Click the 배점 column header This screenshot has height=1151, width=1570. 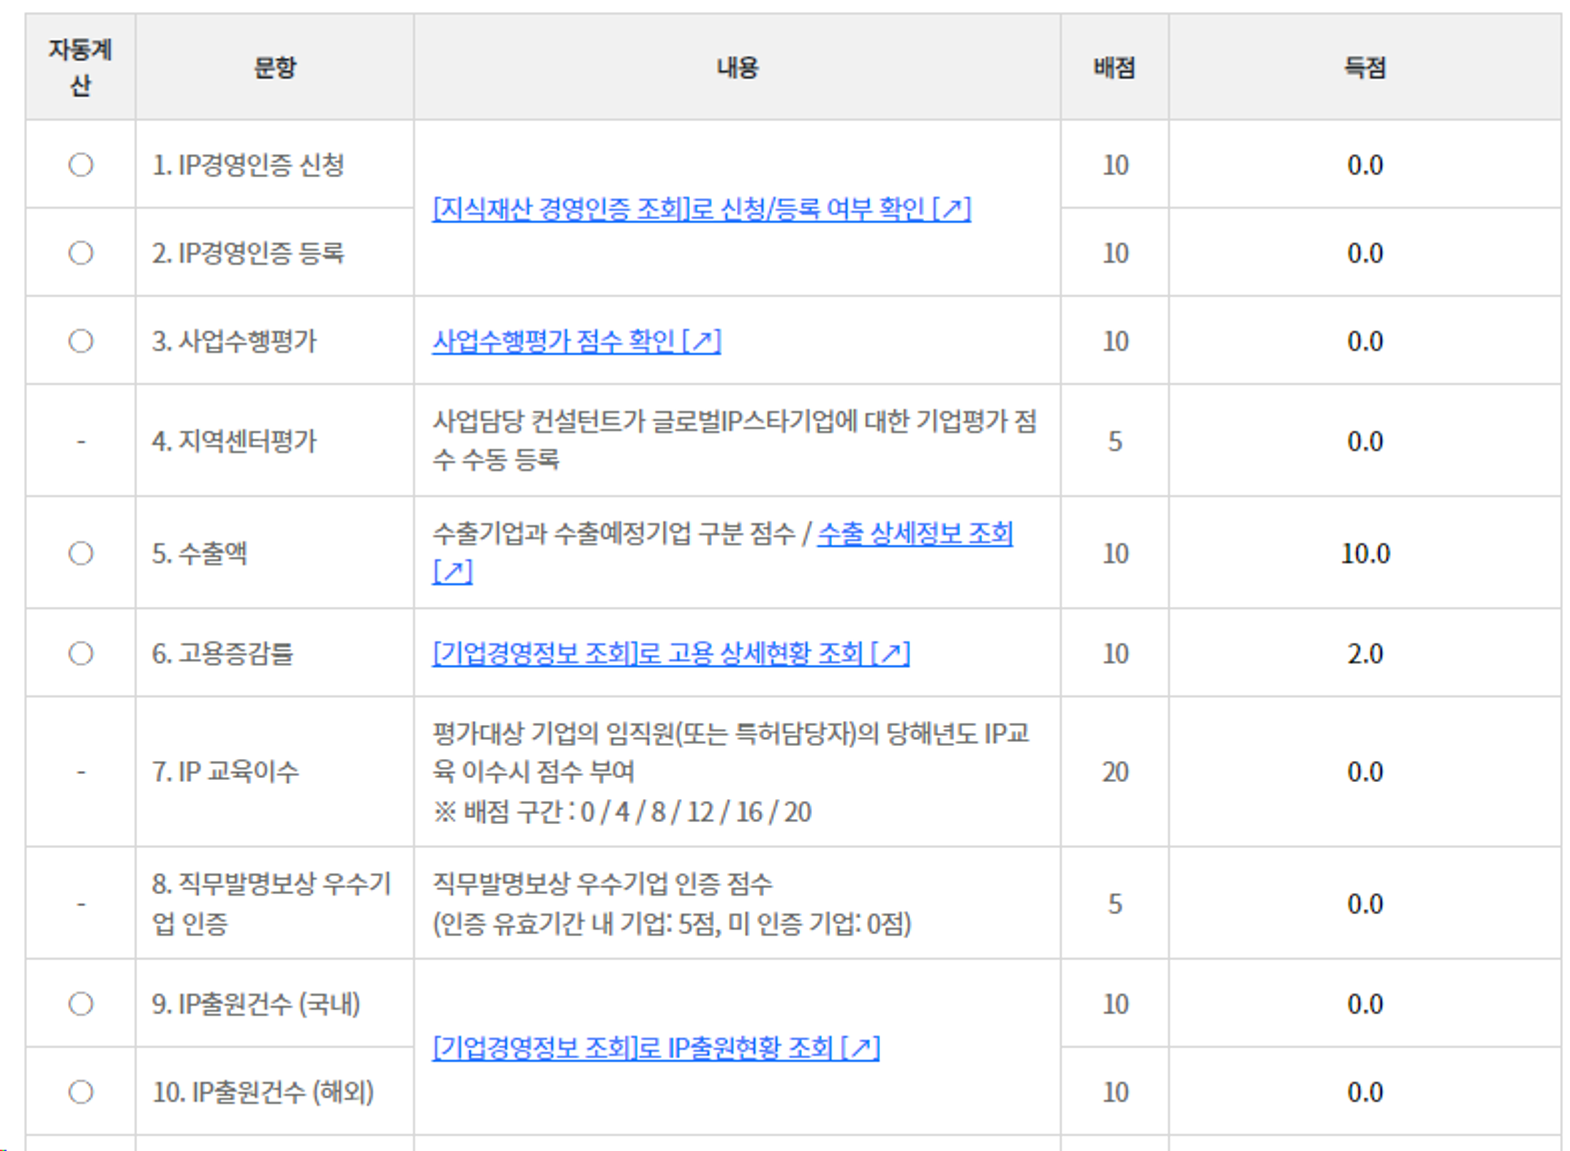(x=1114, y=68)
